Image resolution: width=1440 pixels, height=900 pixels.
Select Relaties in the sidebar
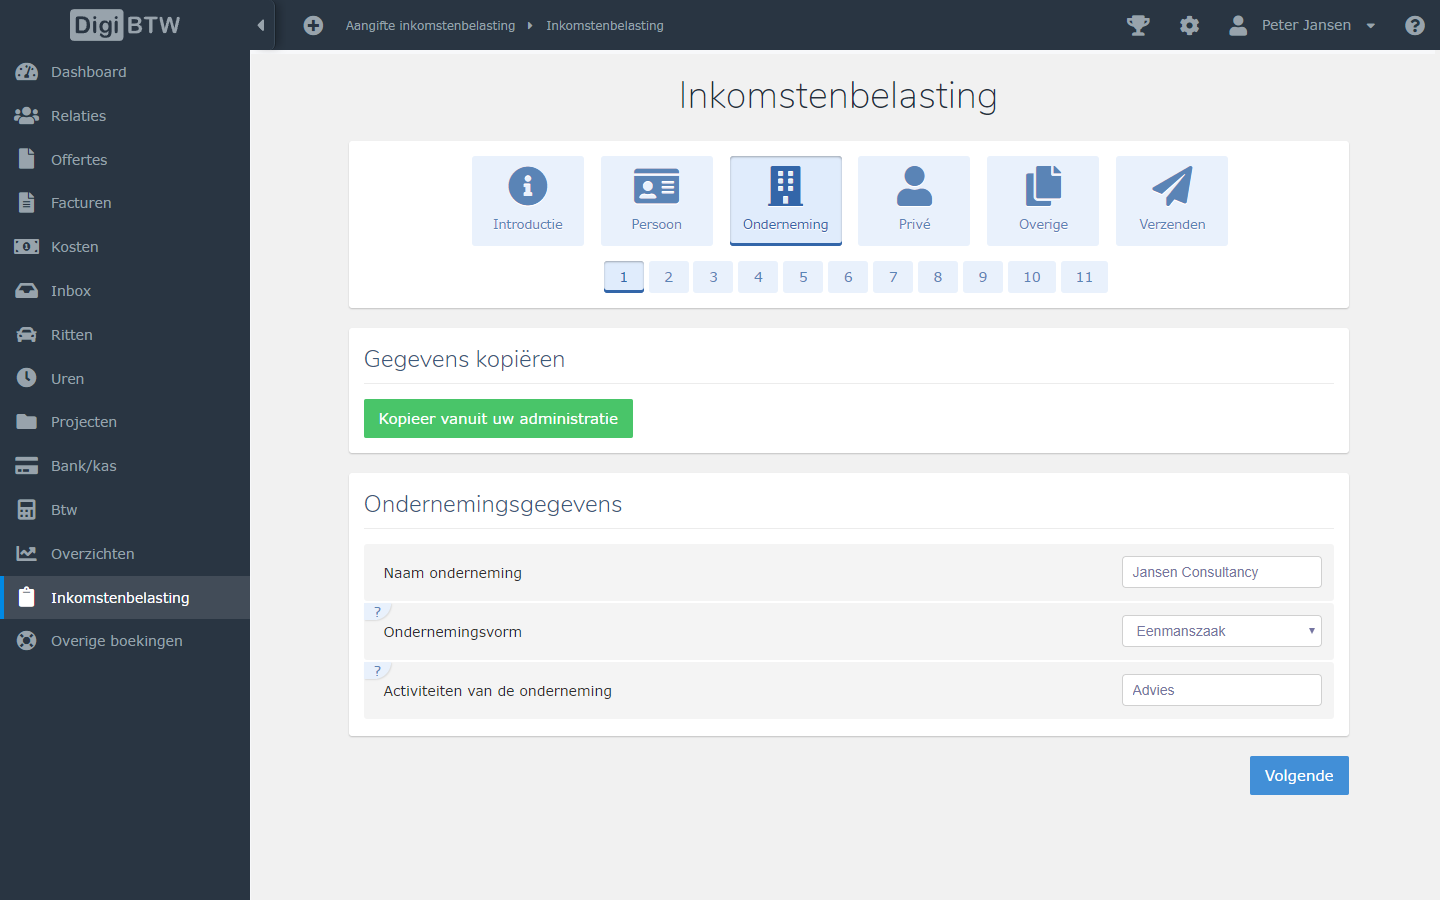point(78,115)
